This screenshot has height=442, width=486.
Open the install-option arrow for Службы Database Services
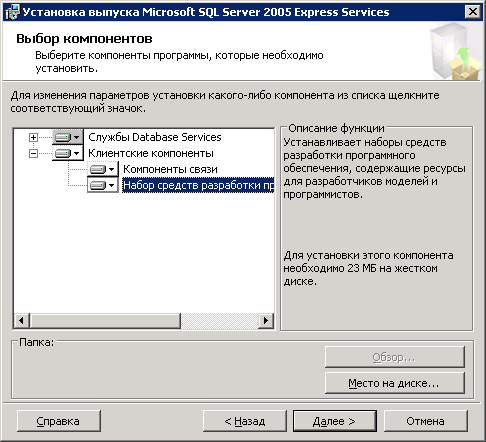[x=77, y=137]
